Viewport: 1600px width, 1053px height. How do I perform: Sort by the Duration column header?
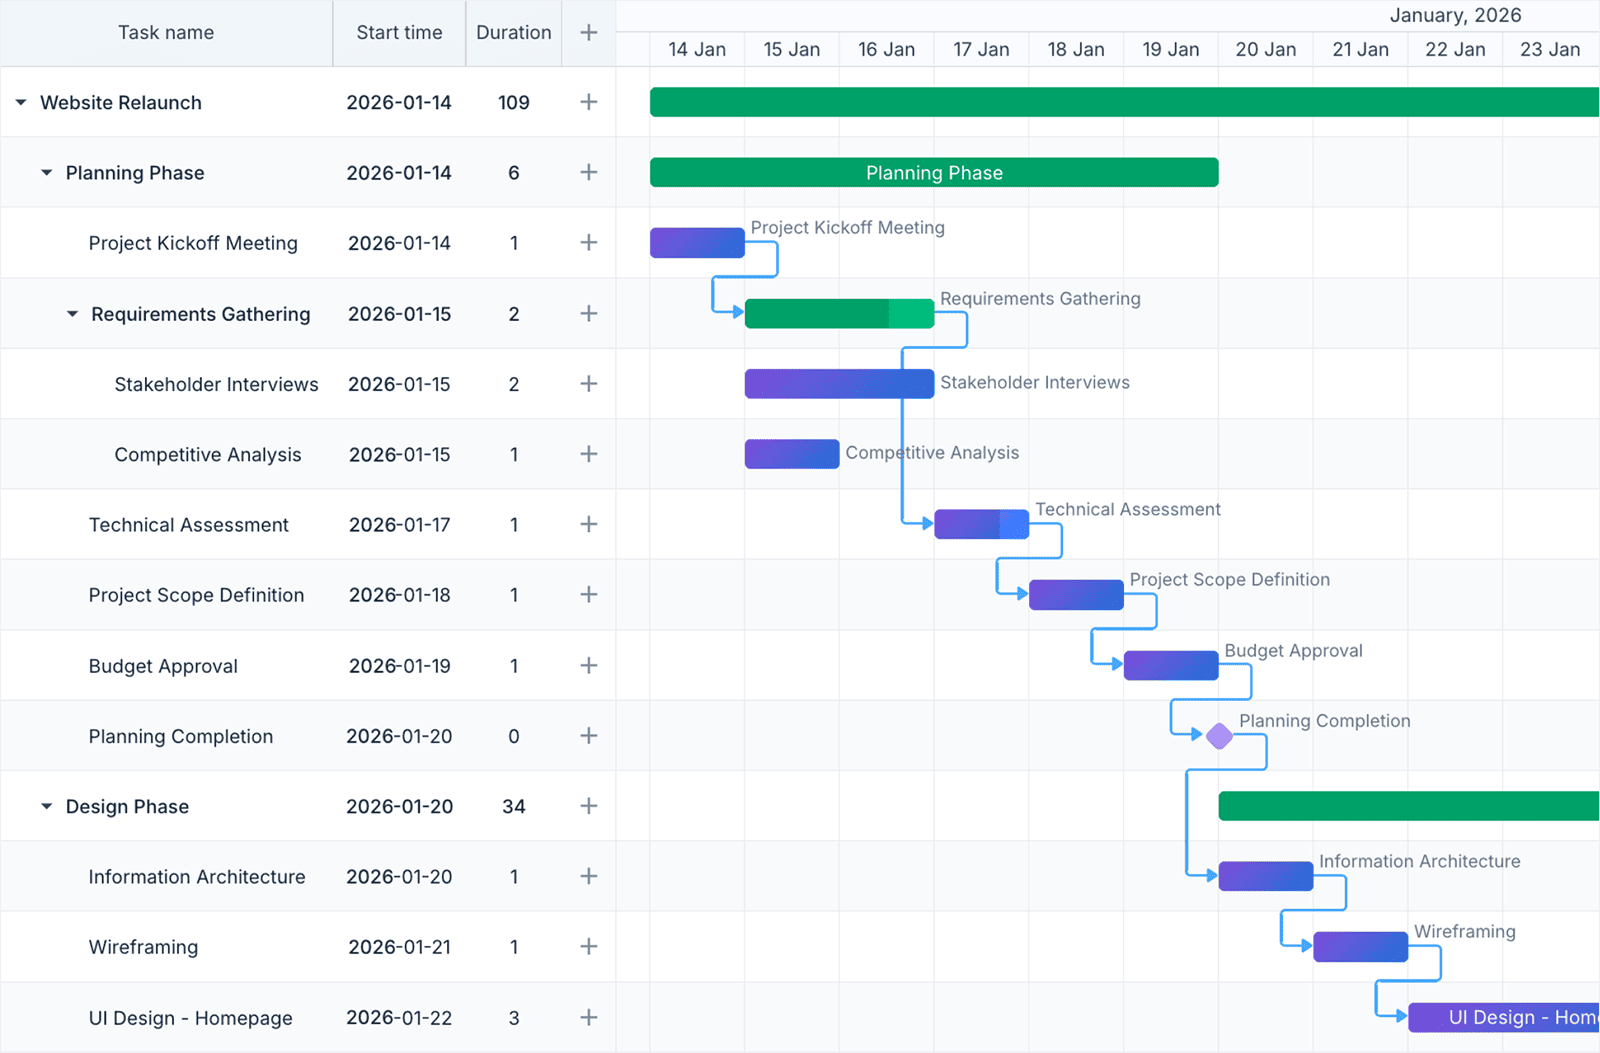514,33
